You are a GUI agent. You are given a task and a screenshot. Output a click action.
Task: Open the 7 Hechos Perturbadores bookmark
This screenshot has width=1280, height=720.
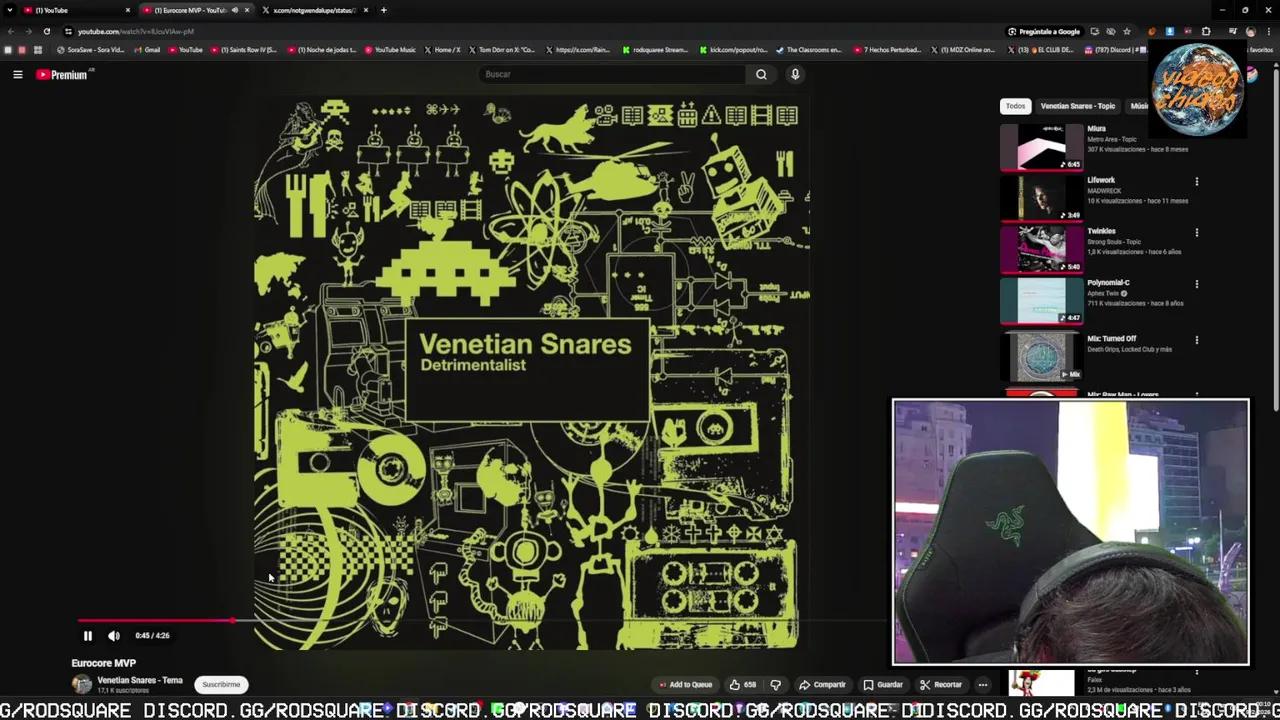click(887, 50)
